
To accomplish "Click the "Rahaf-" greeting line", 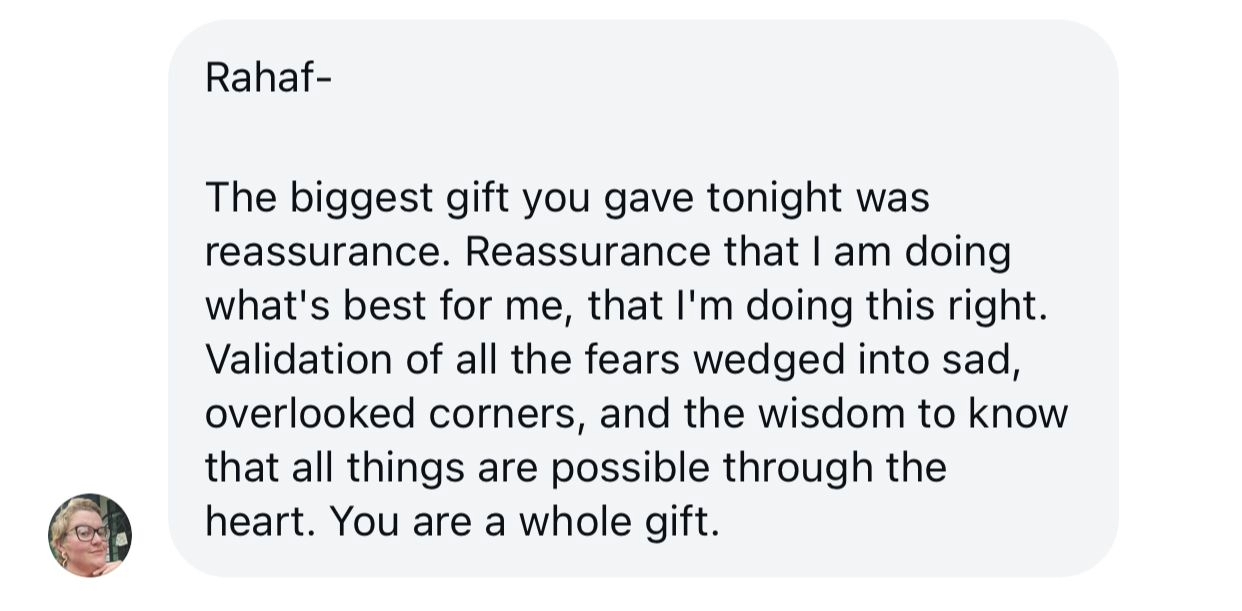I will (x=267, y=78).
